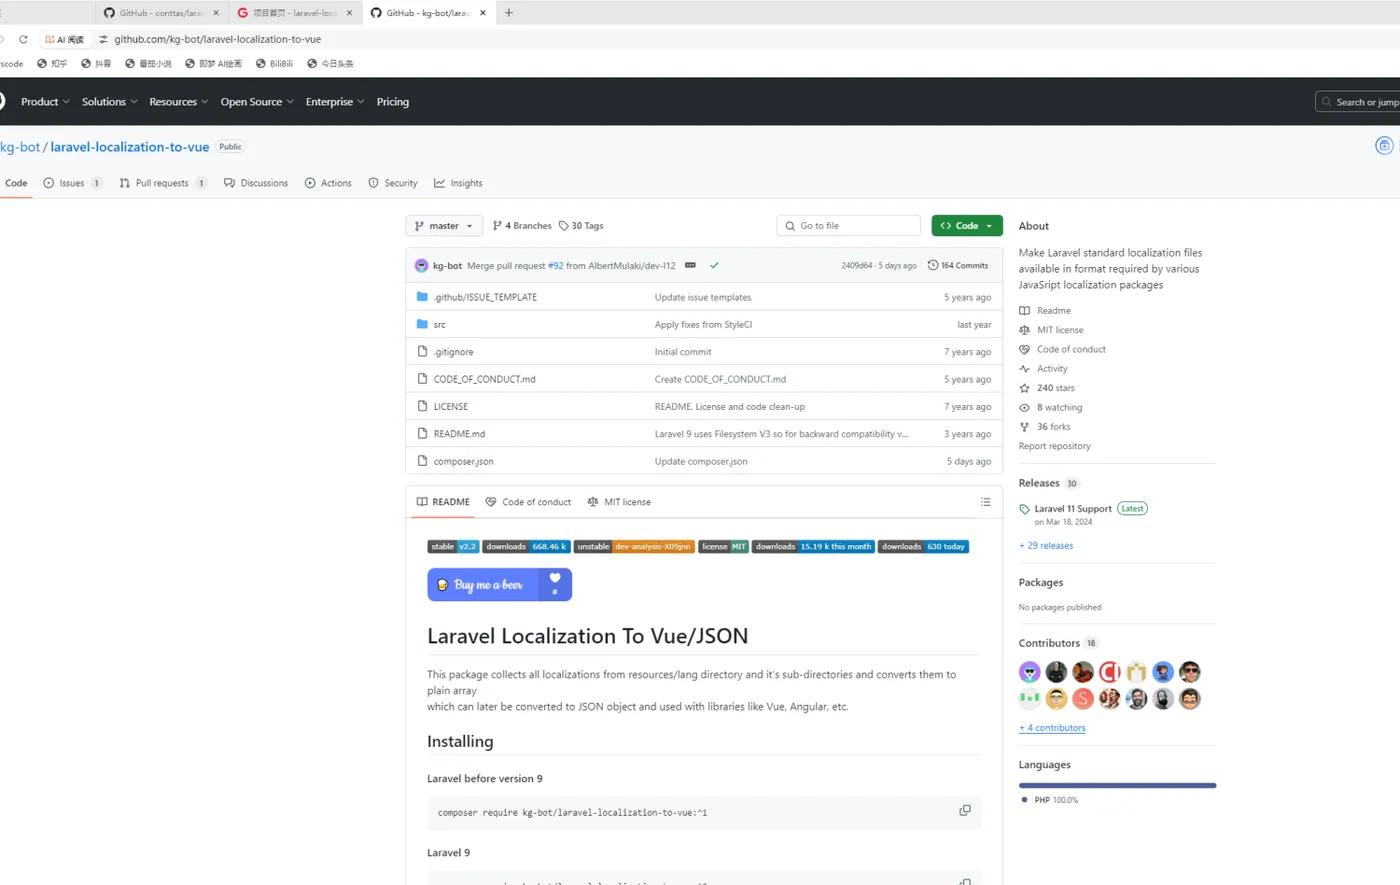Viewport: 1400px width, 885px height.
Task: Click the Buy me a beer button
Action: [x=500, y=585]
